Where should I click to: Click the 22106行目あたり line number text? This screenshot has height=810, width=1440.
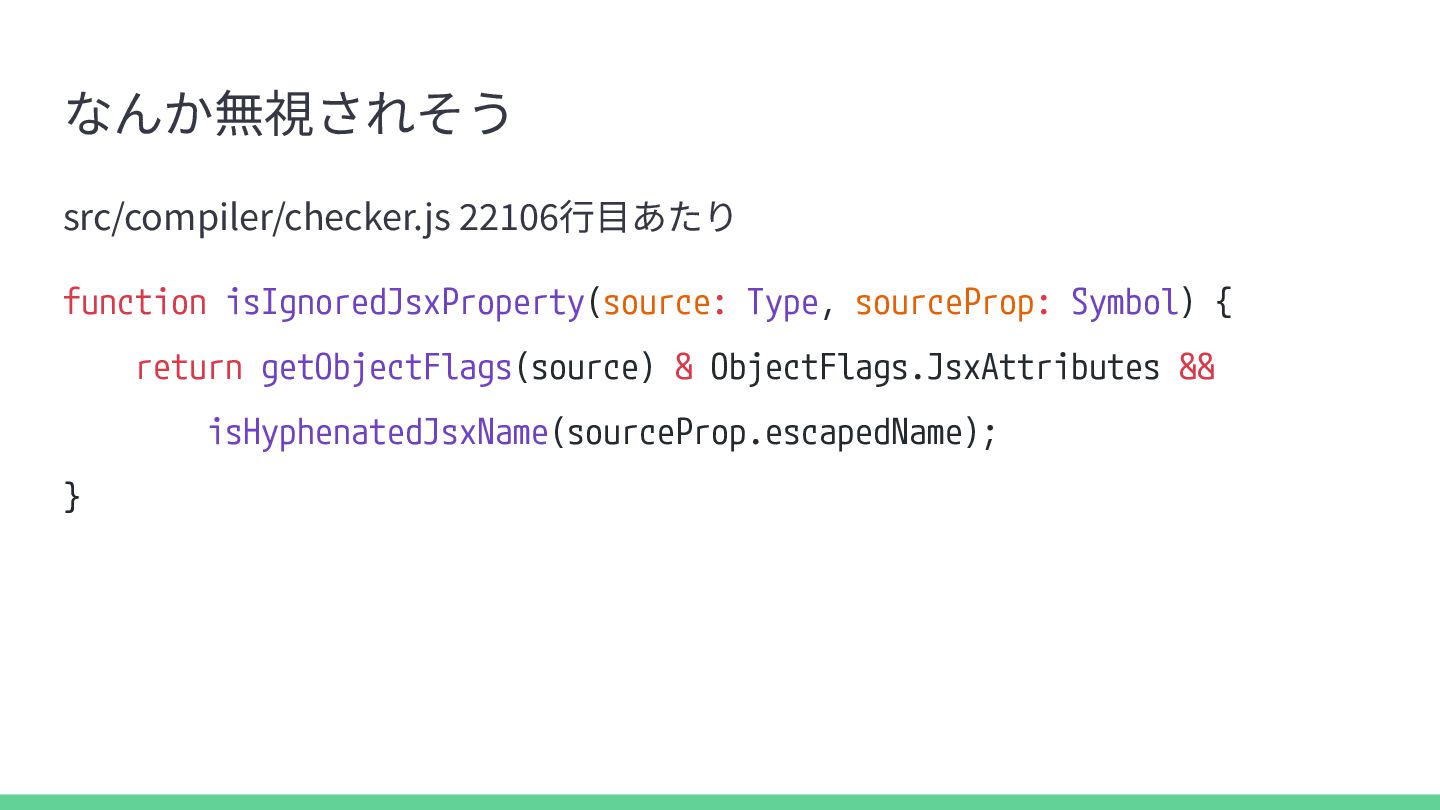597,216
